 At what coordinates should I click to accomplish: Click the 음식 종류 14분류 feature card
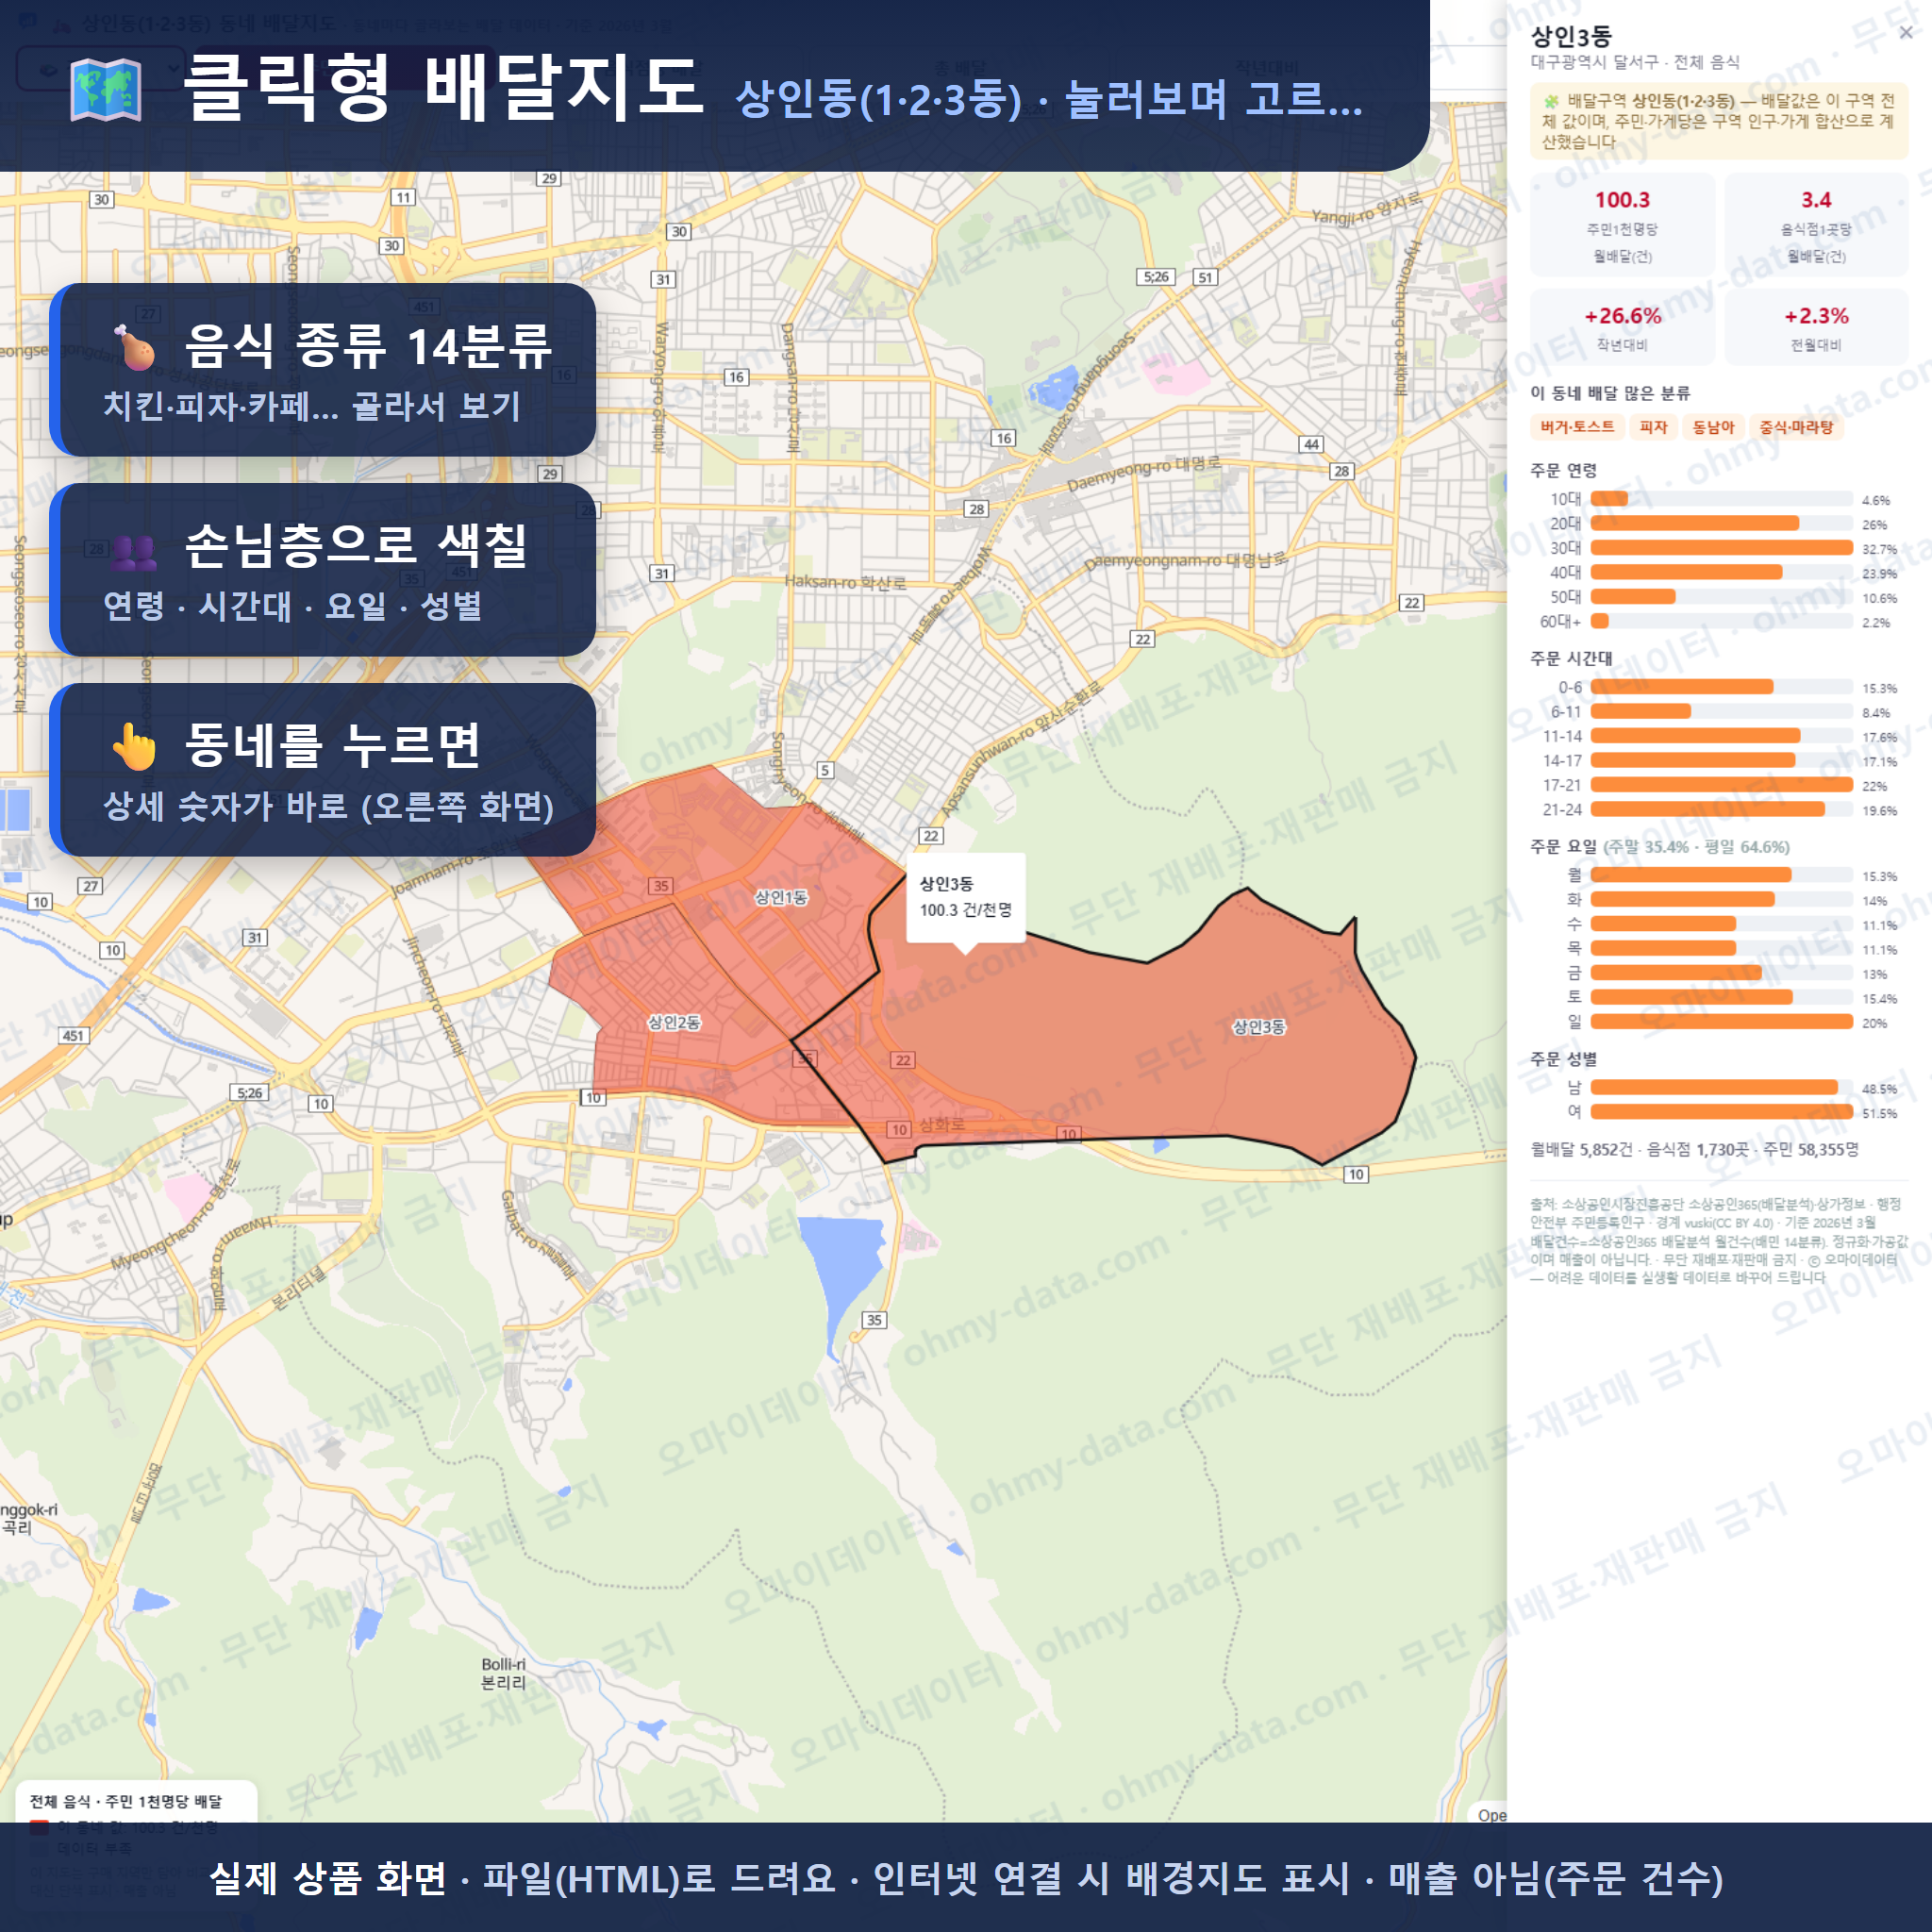click(x=323, y=370)
